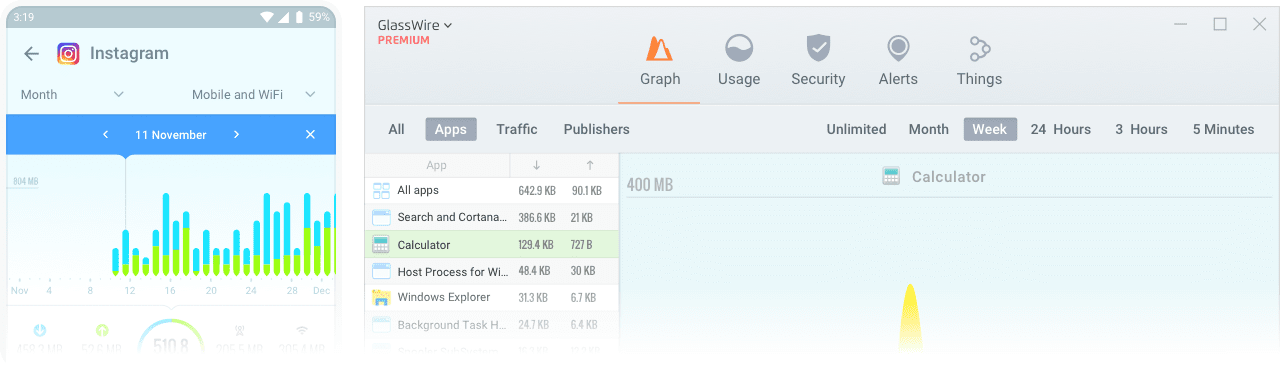This screenshot has height=380, width=1280.
Task: Set time range to Month in GlassWire
Action: (x=928, y=129)
